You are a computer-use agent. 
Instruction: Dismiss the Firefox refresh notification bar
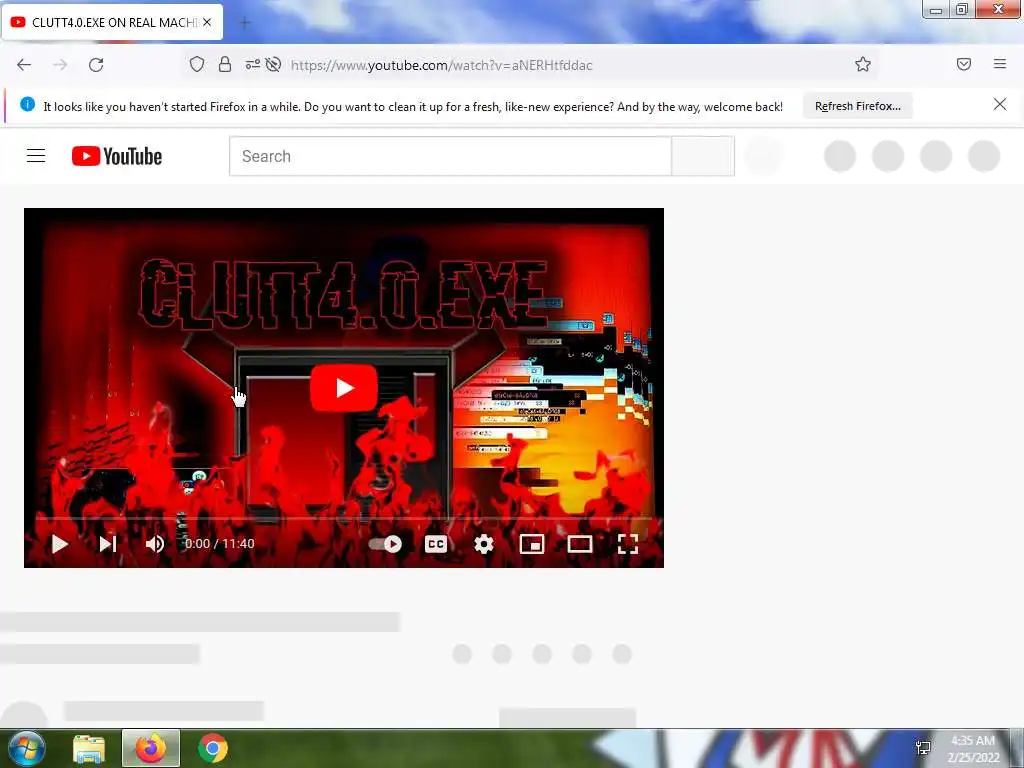[999, 104]
